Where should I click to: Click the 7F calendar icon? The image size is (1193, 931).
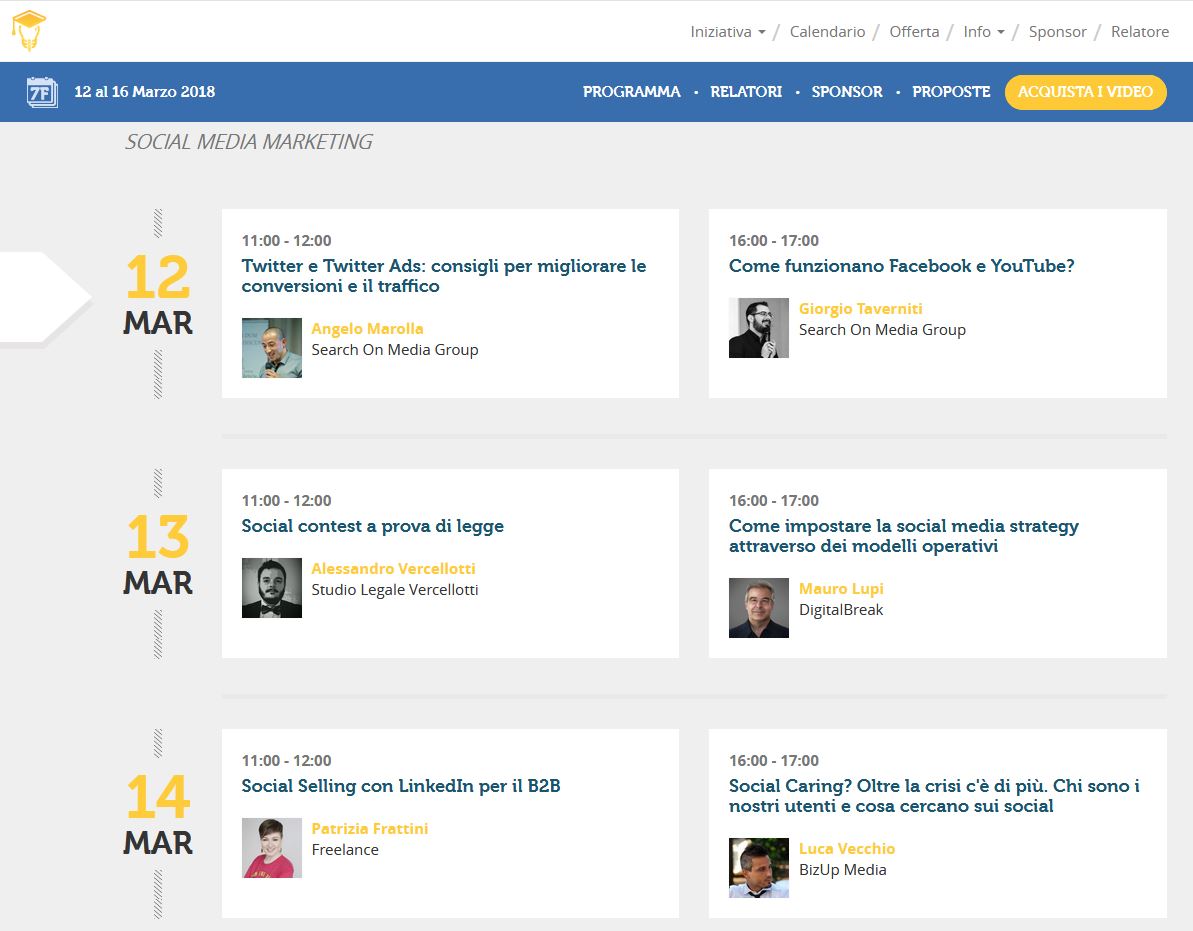[42, 92]
